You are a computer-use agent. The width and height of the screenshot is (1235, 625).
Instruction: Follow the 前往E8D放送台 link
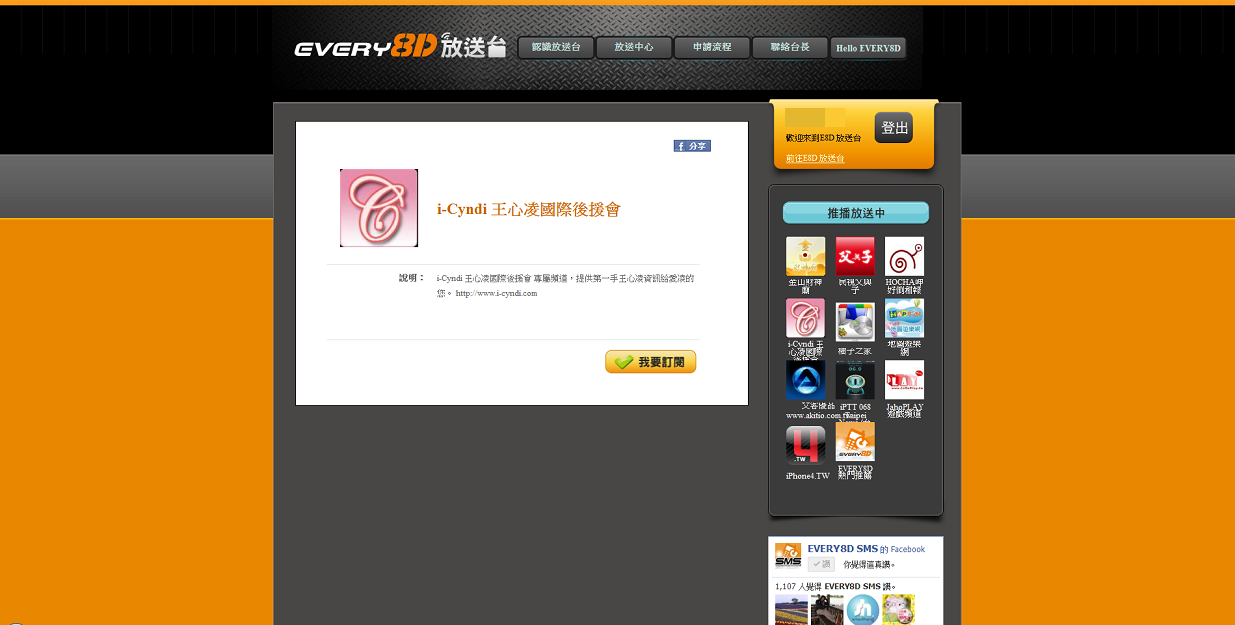[815, 159]
